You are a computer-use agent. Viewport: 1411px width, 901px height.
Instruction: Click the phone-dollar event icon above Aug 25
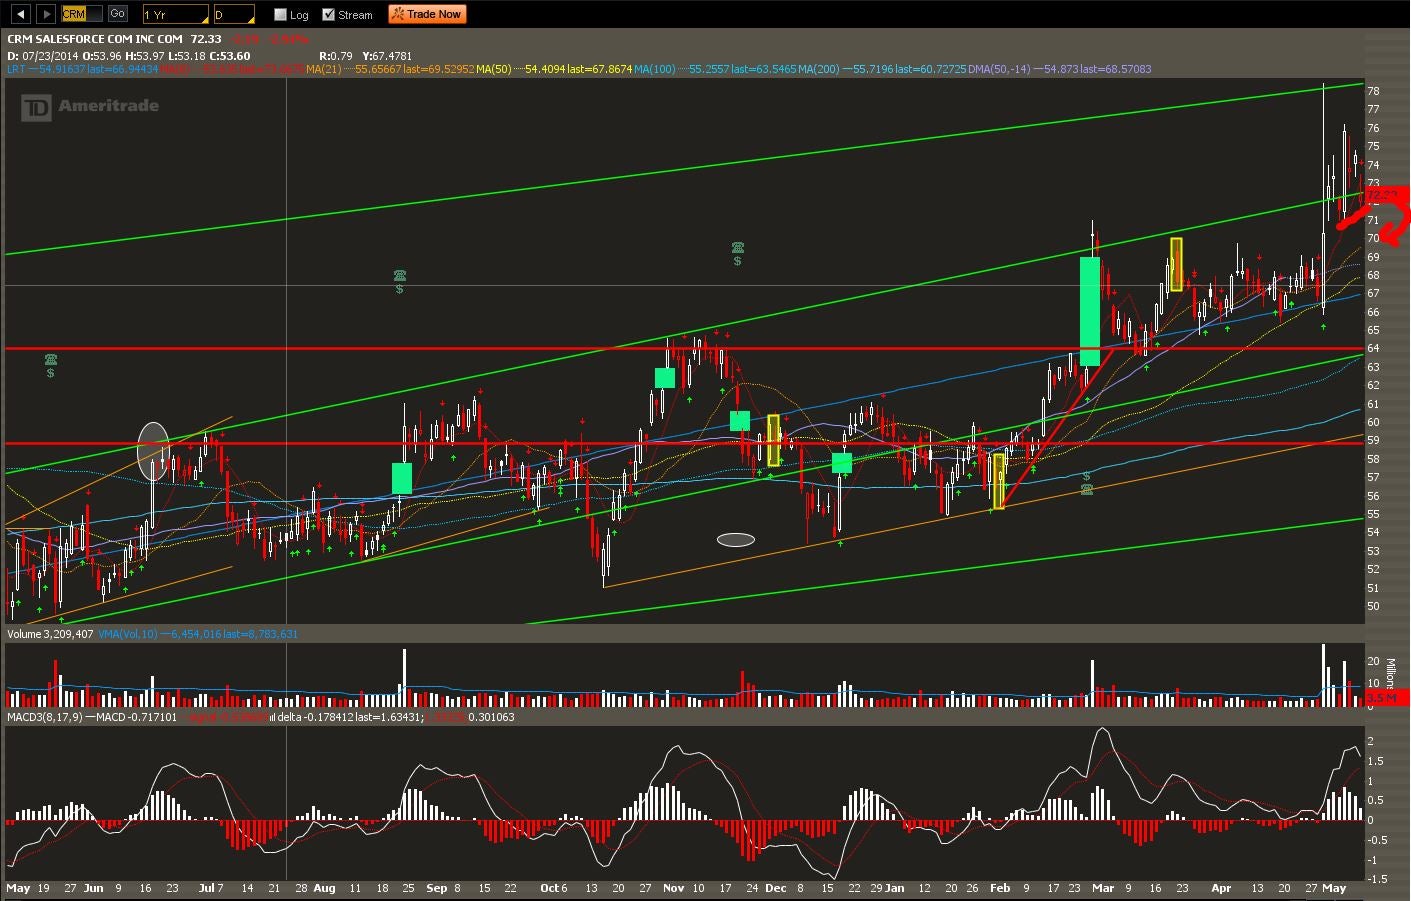click(399, 281)
